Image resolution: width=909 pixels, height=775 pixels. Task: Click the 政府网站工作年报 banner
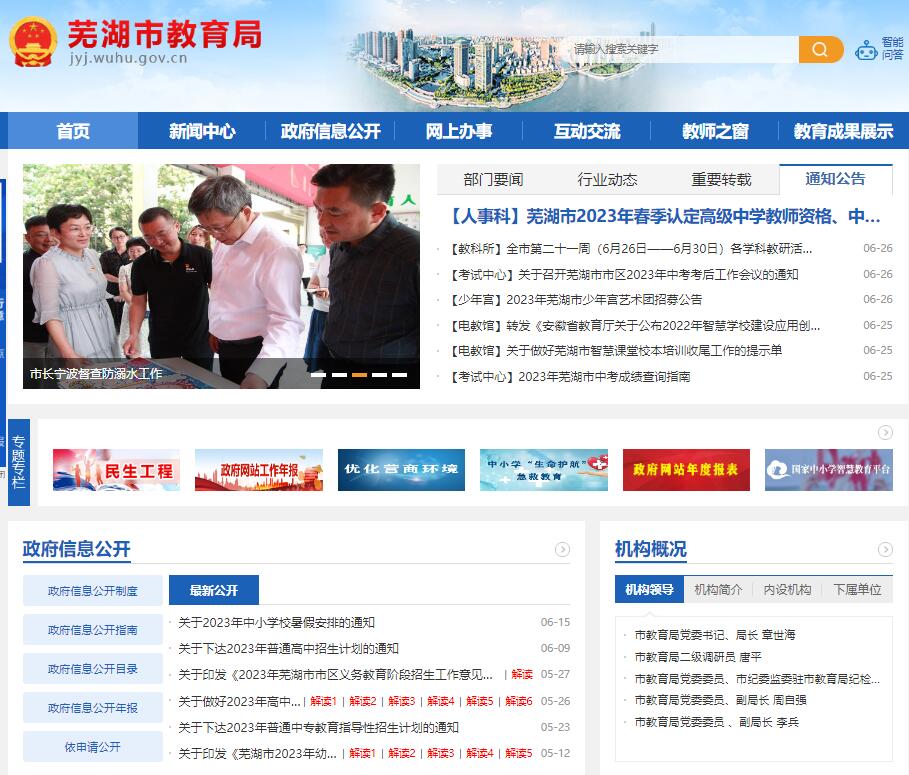[258, 470]
